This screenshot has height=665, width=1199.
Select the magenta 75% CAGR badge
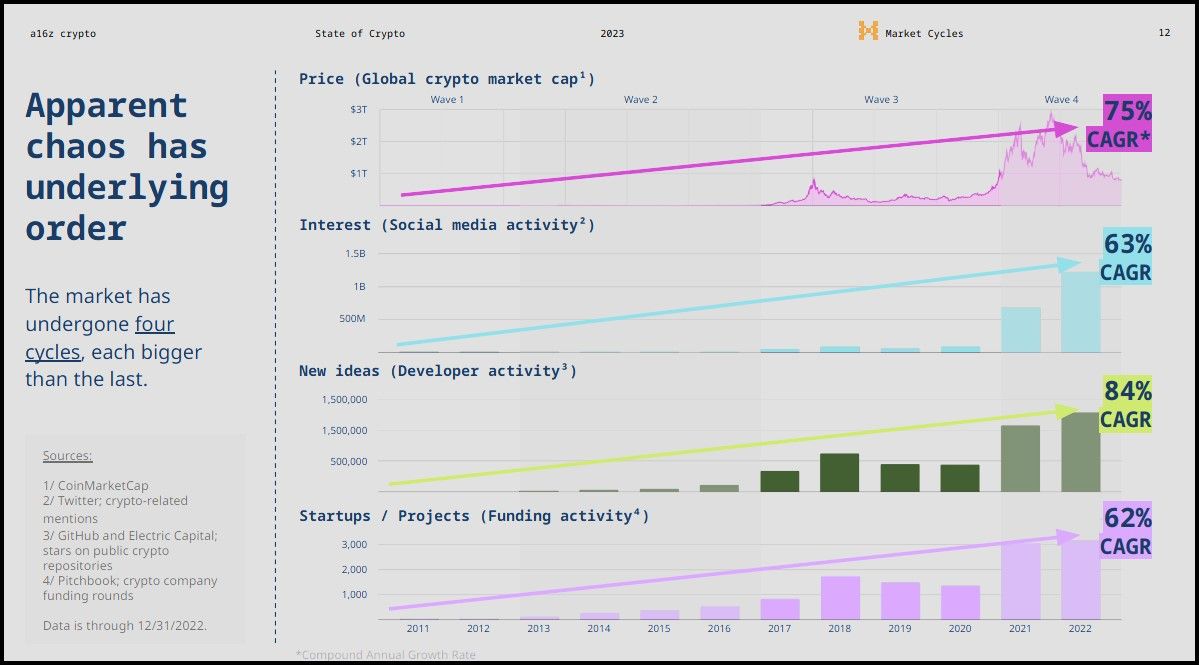(x=1120, y=125)
